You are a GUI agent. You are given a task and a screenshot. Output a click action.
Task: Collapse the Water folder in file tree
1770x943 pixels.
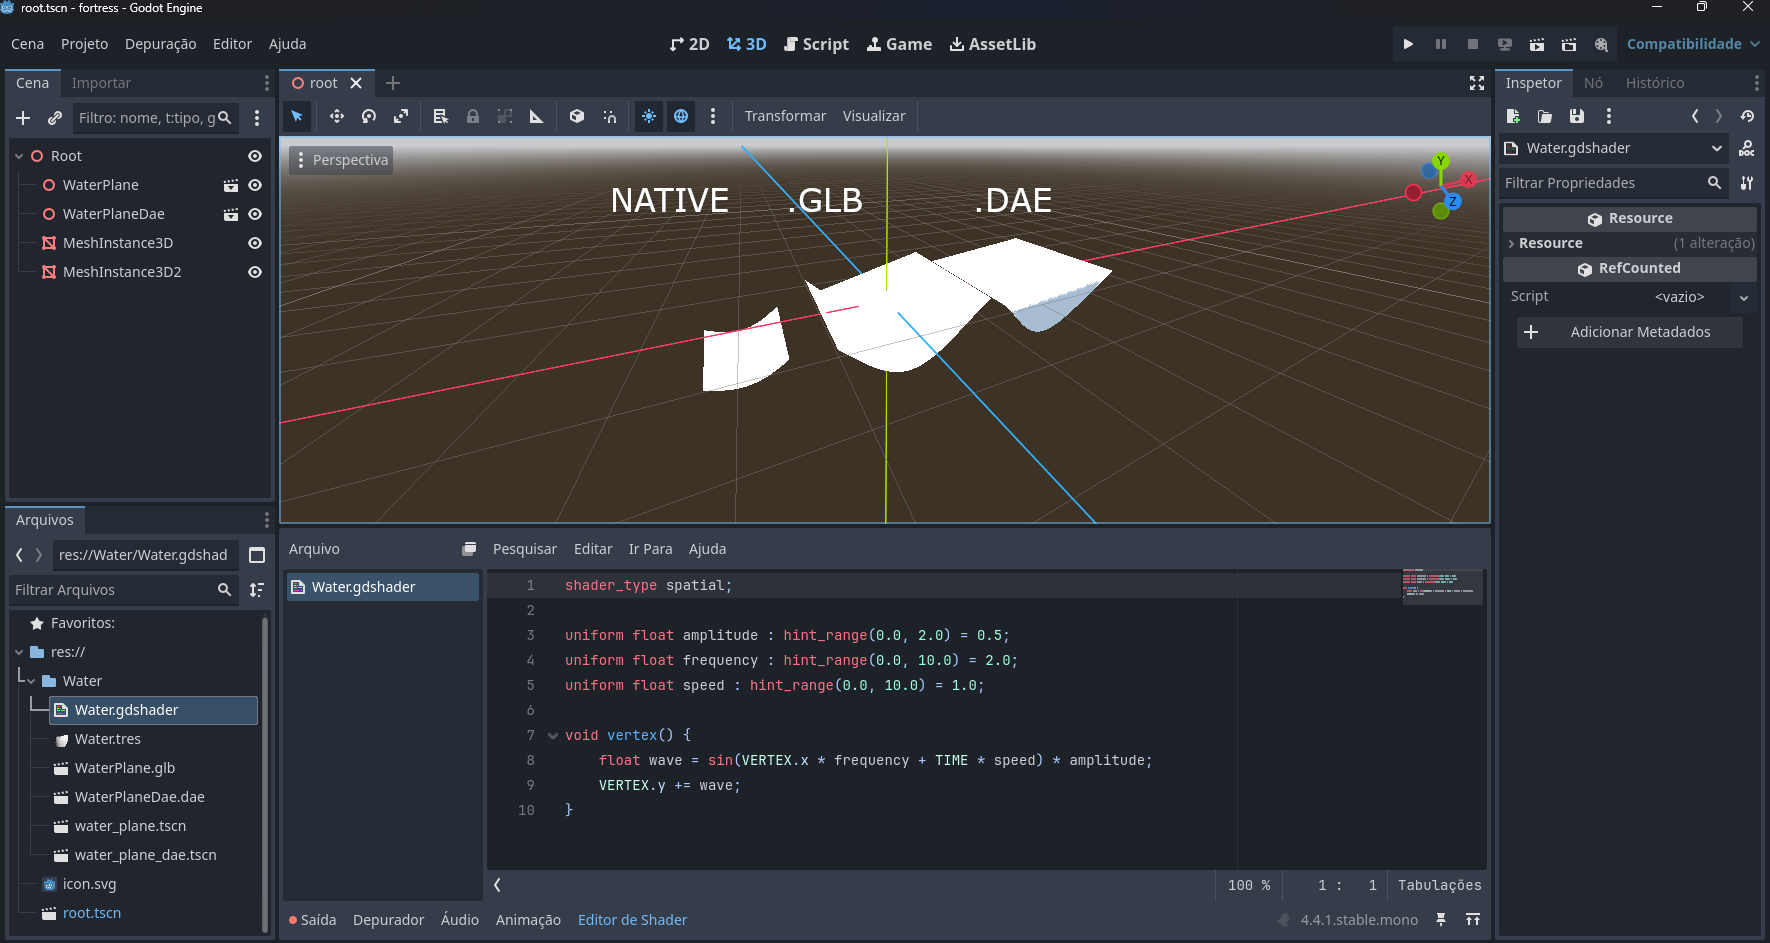pyautogui.click(x=31, y=681)
